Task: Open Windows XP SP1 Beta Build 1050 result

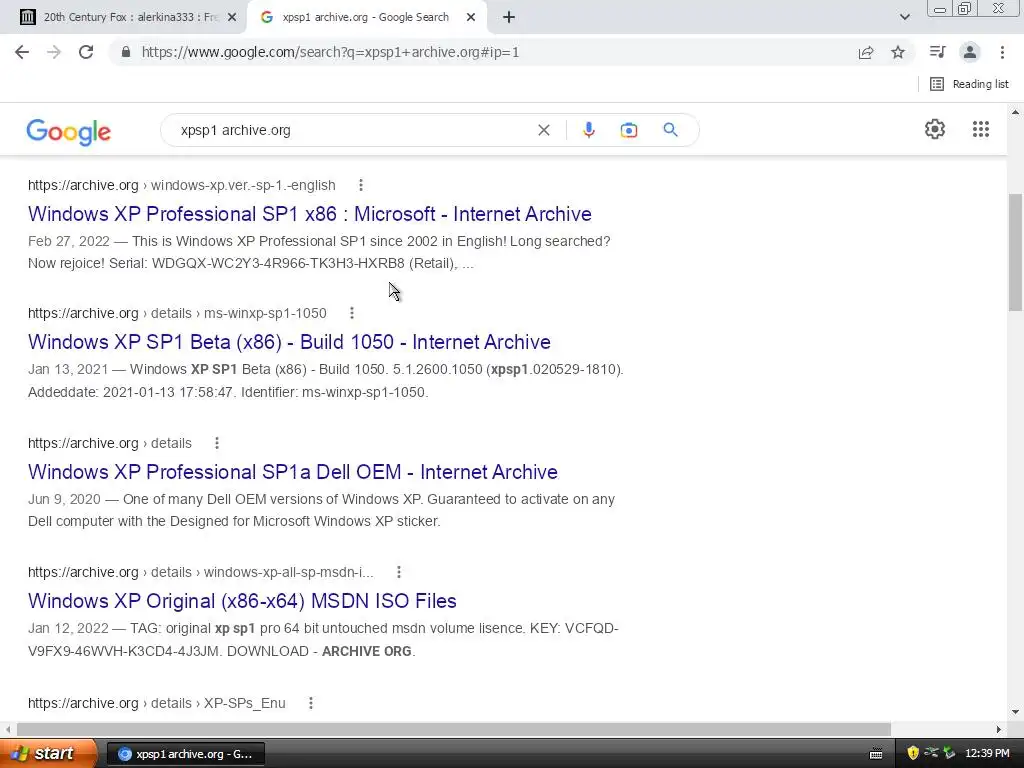Action: [x=289, y=342]
